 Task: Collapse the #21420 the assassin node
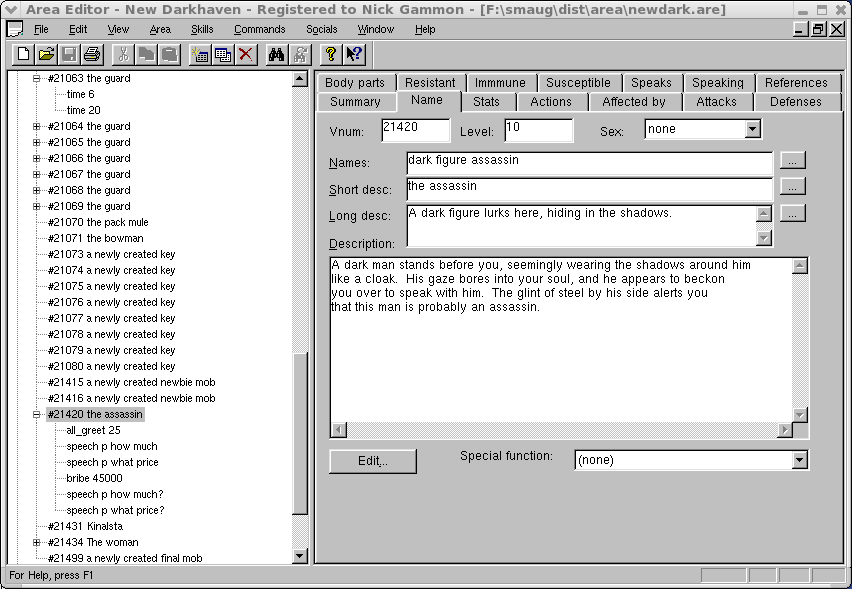(36, 415)
